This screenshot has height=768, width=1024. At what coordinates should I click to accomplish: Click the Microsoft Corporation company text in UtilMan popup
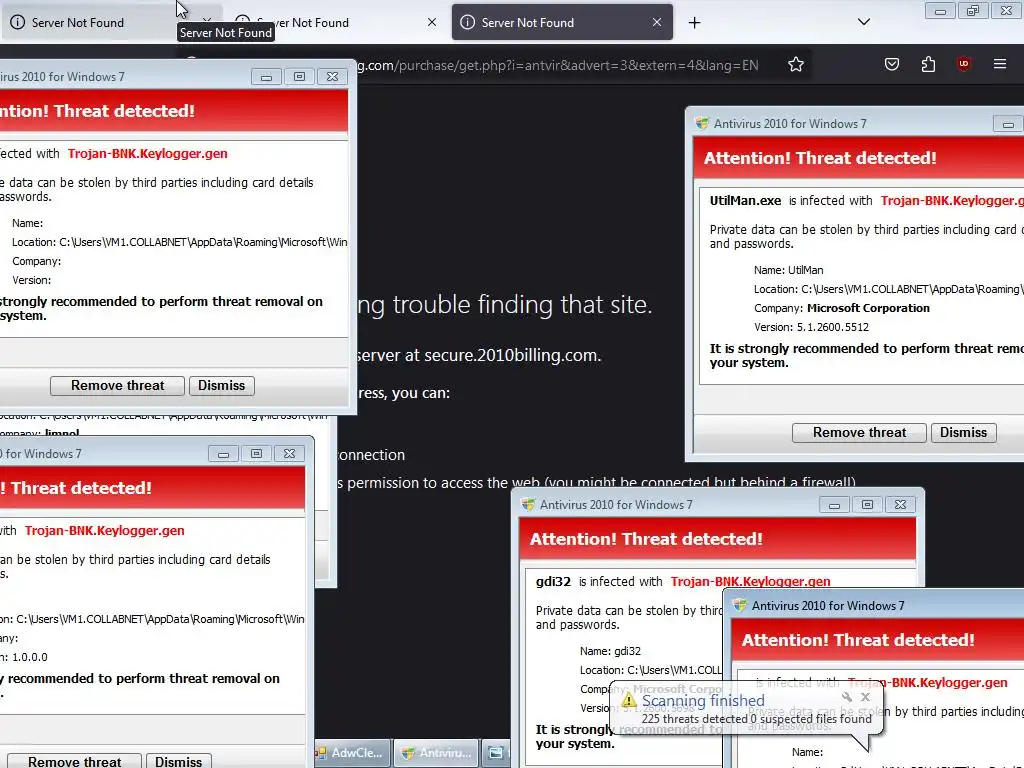pos(868,308)
